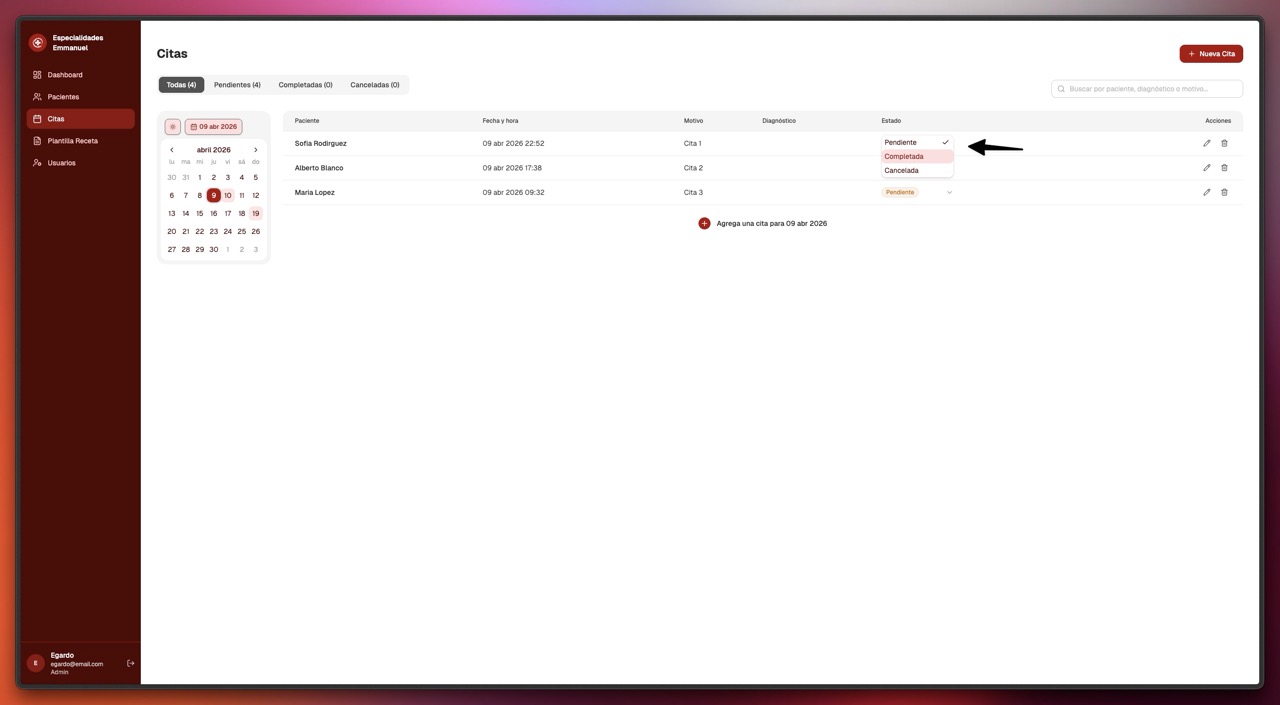1280x705 pixels.
Task: Open the 09 abr 2026 date button
Action: coord(213,127)
